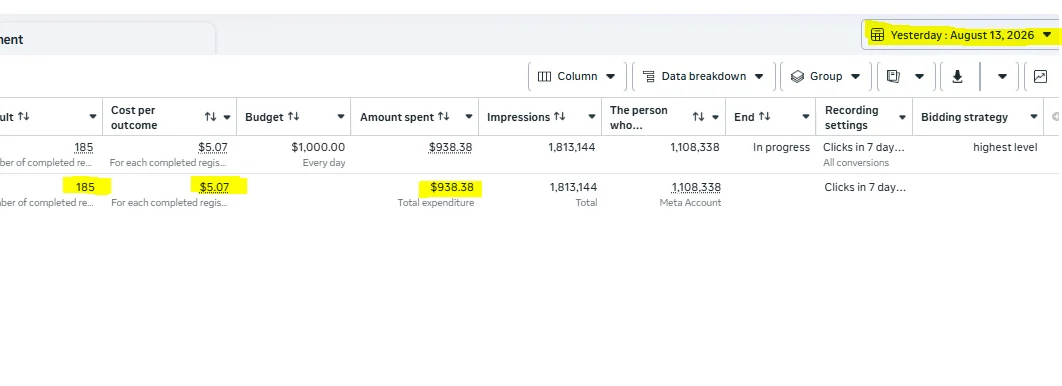Sort by 'The person who...' column arrows
The height and width of the screenshot is (386, 1062).
coord(698,117)
